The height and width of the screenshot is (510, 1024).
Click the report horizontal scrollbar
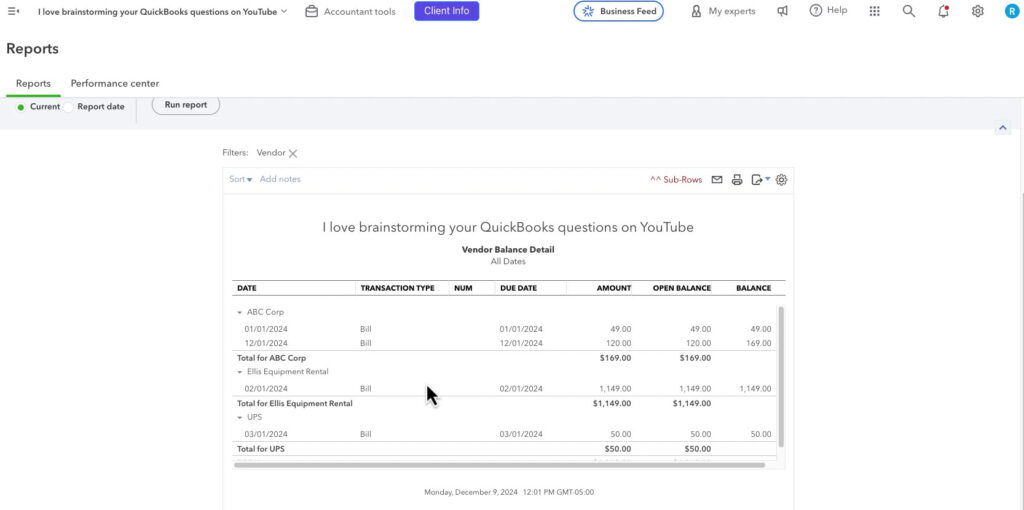click(x=499, y=465)
